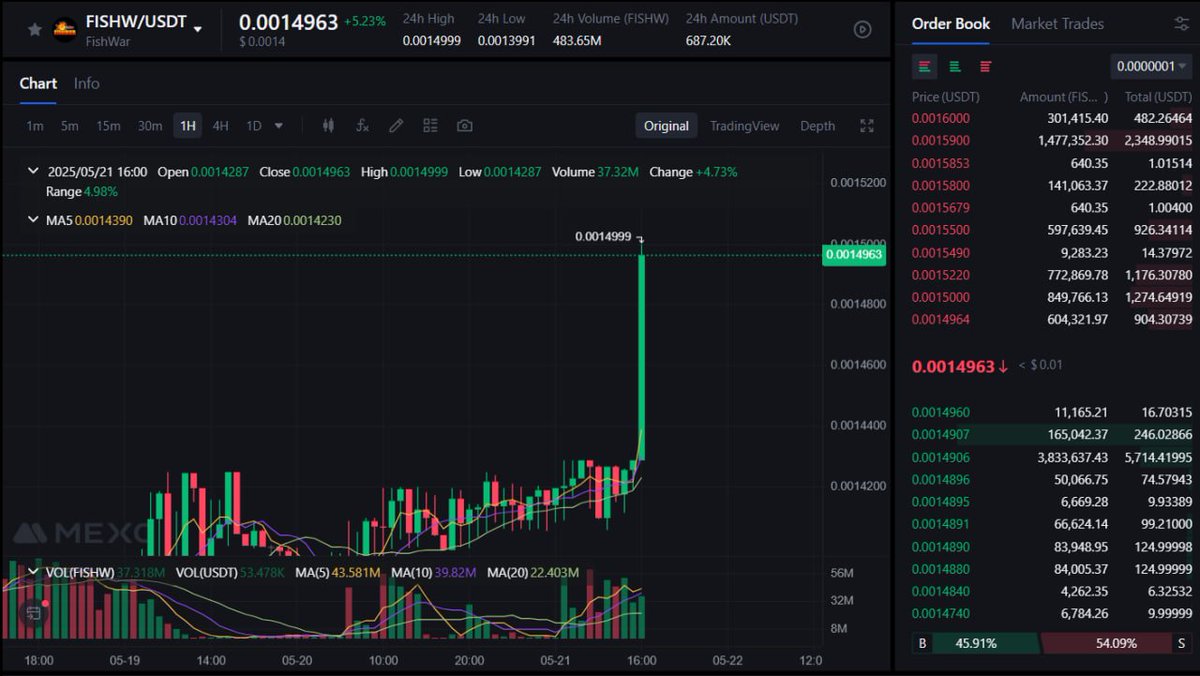This screenshot has width=1200, height=676.
Task: Click the current price tag 0.0014963 on axis
Action: (853, 255)
